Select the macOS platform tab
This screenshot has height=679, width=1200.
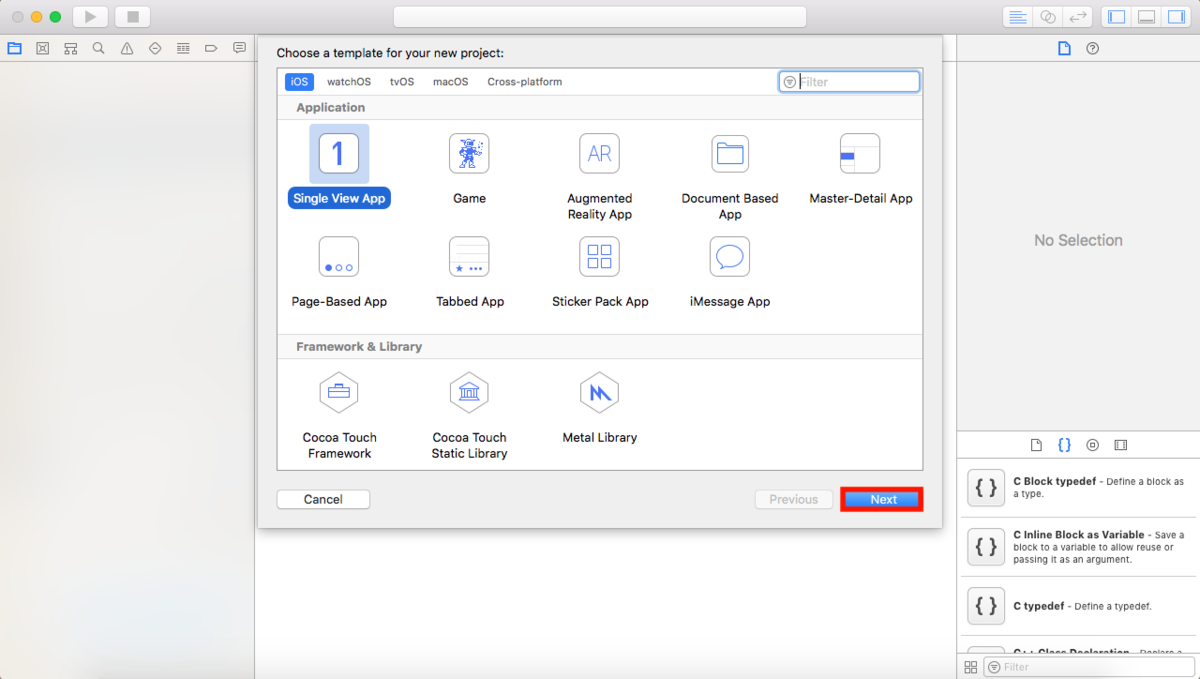pyautogui.click(x=450, y=82)
